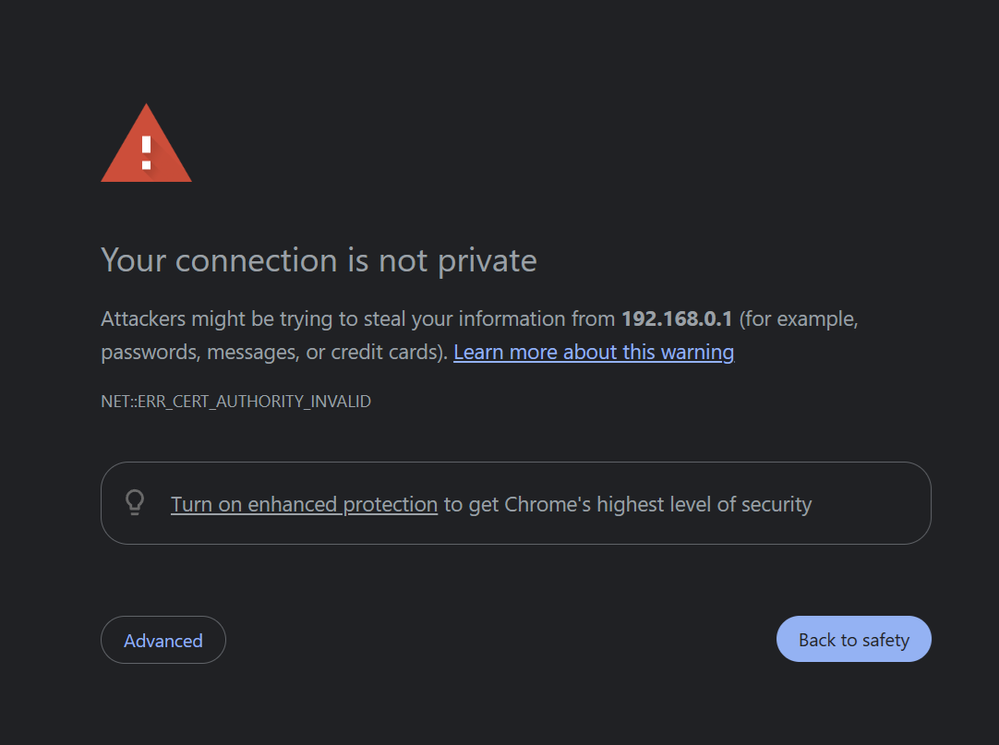Click the red warning triangle icon
Image resolution: width=999 pixels, height=745 pixels.
146,148
